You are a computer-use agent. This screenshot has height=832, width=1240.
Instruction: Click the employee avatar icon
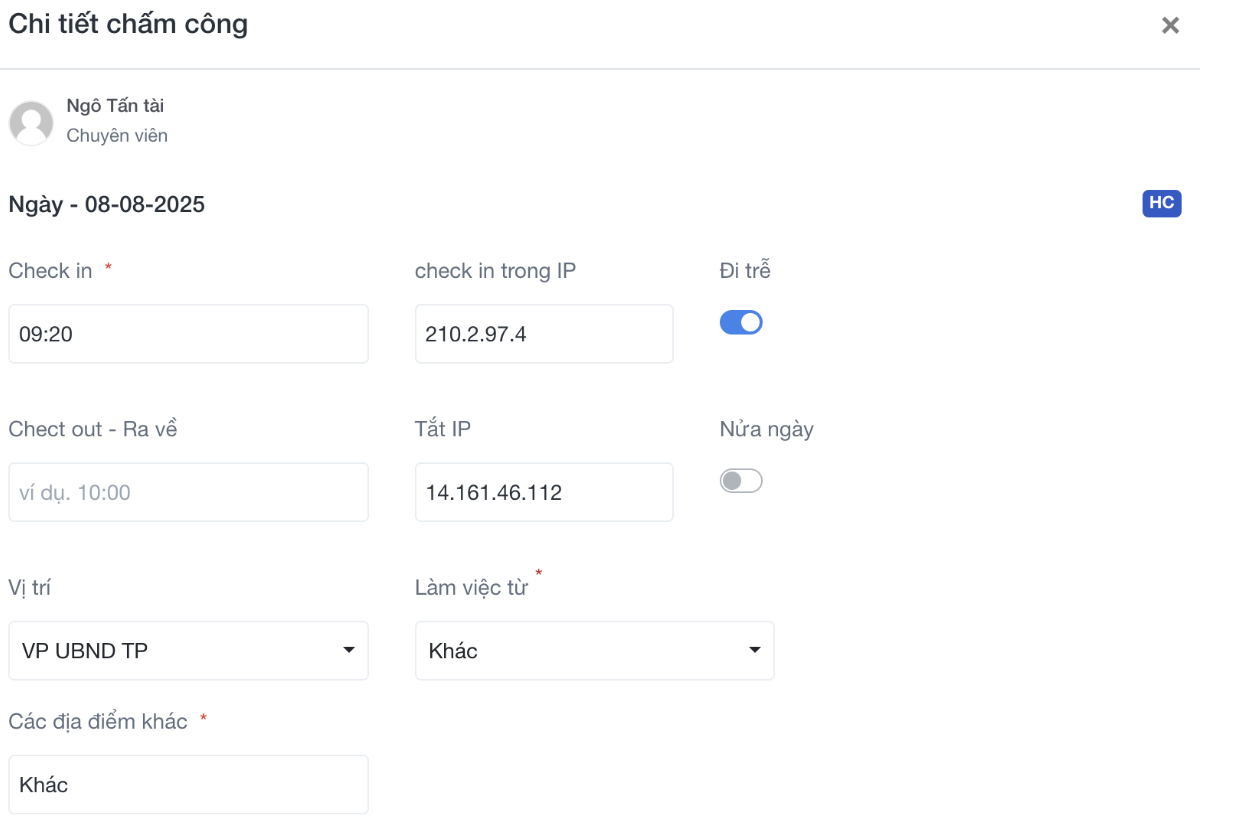[31, 123]
